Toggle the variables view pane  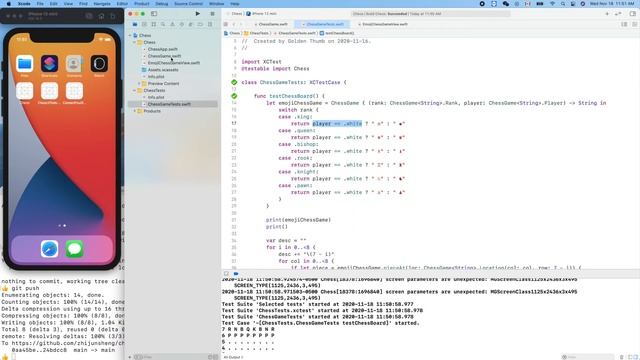point(631,357)
